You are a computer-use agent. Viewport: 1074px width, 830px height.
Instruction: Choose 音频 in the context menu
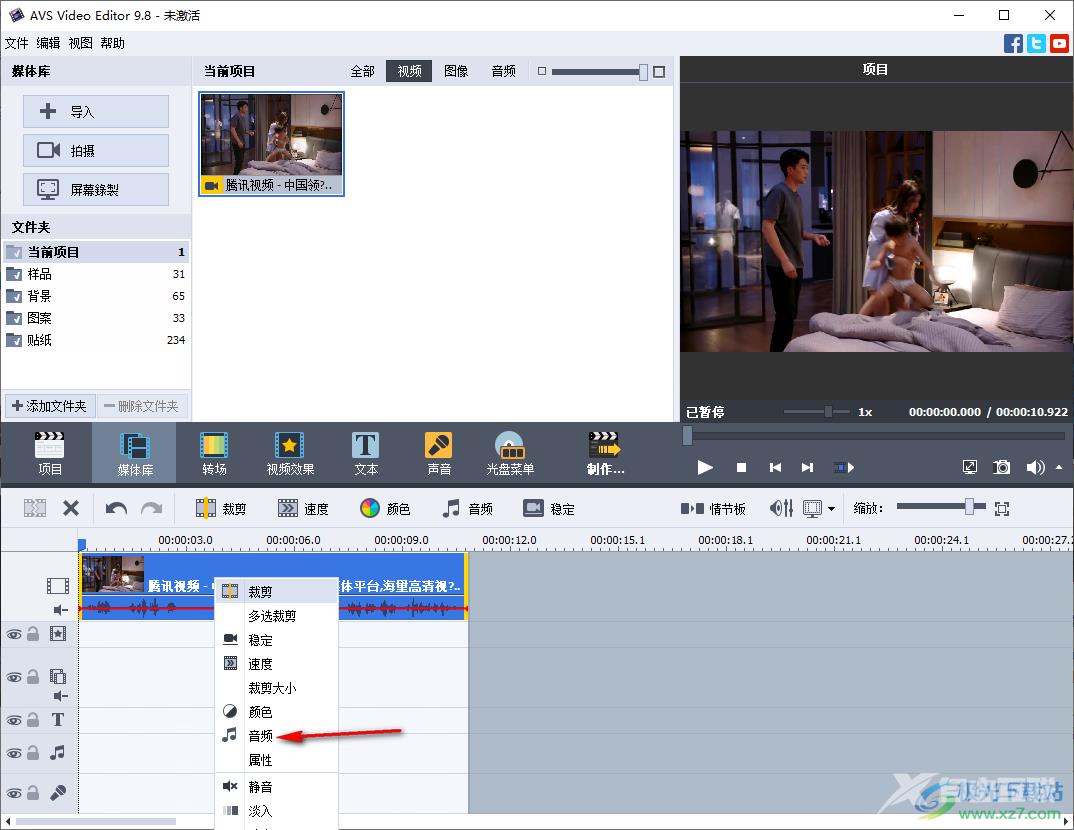[277, 736]
